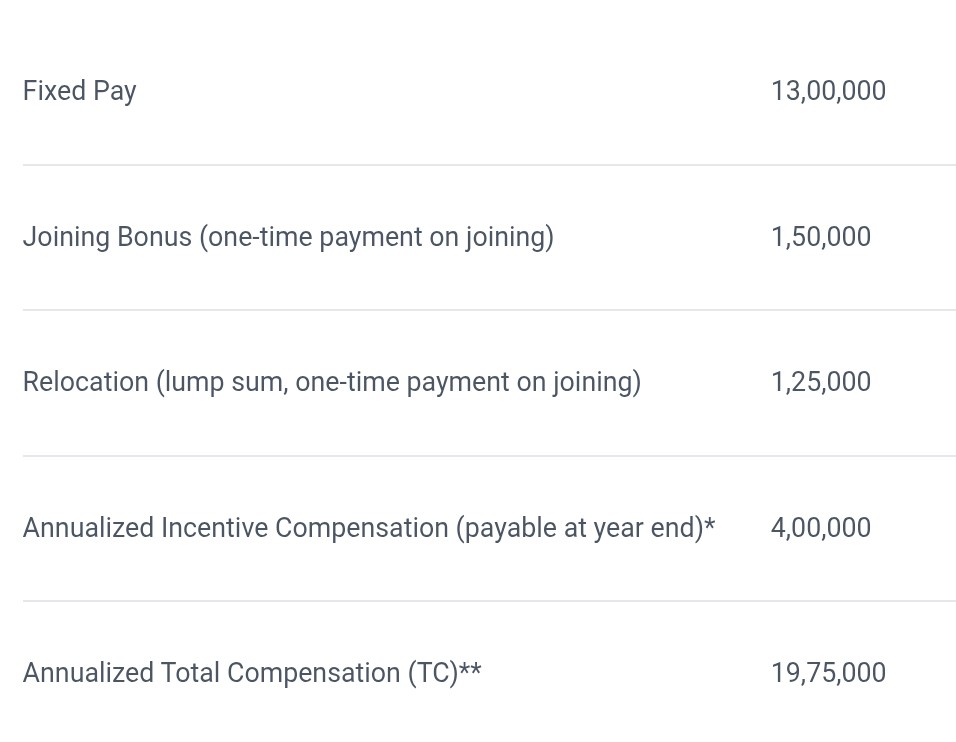Select the 13,00,000 fixed pay amount

[829, 91]
